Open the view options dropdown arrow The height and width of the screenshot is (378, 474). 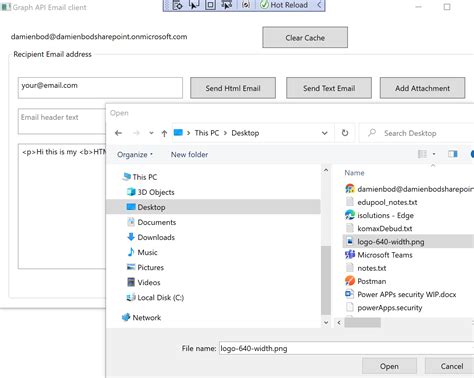coord(434,154)
